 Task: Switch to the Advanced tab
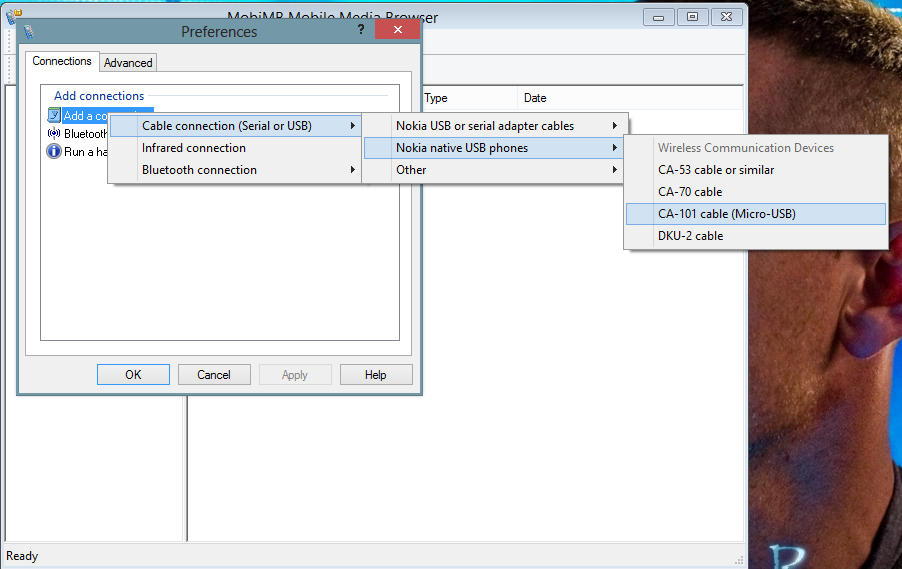click(128, 63)
